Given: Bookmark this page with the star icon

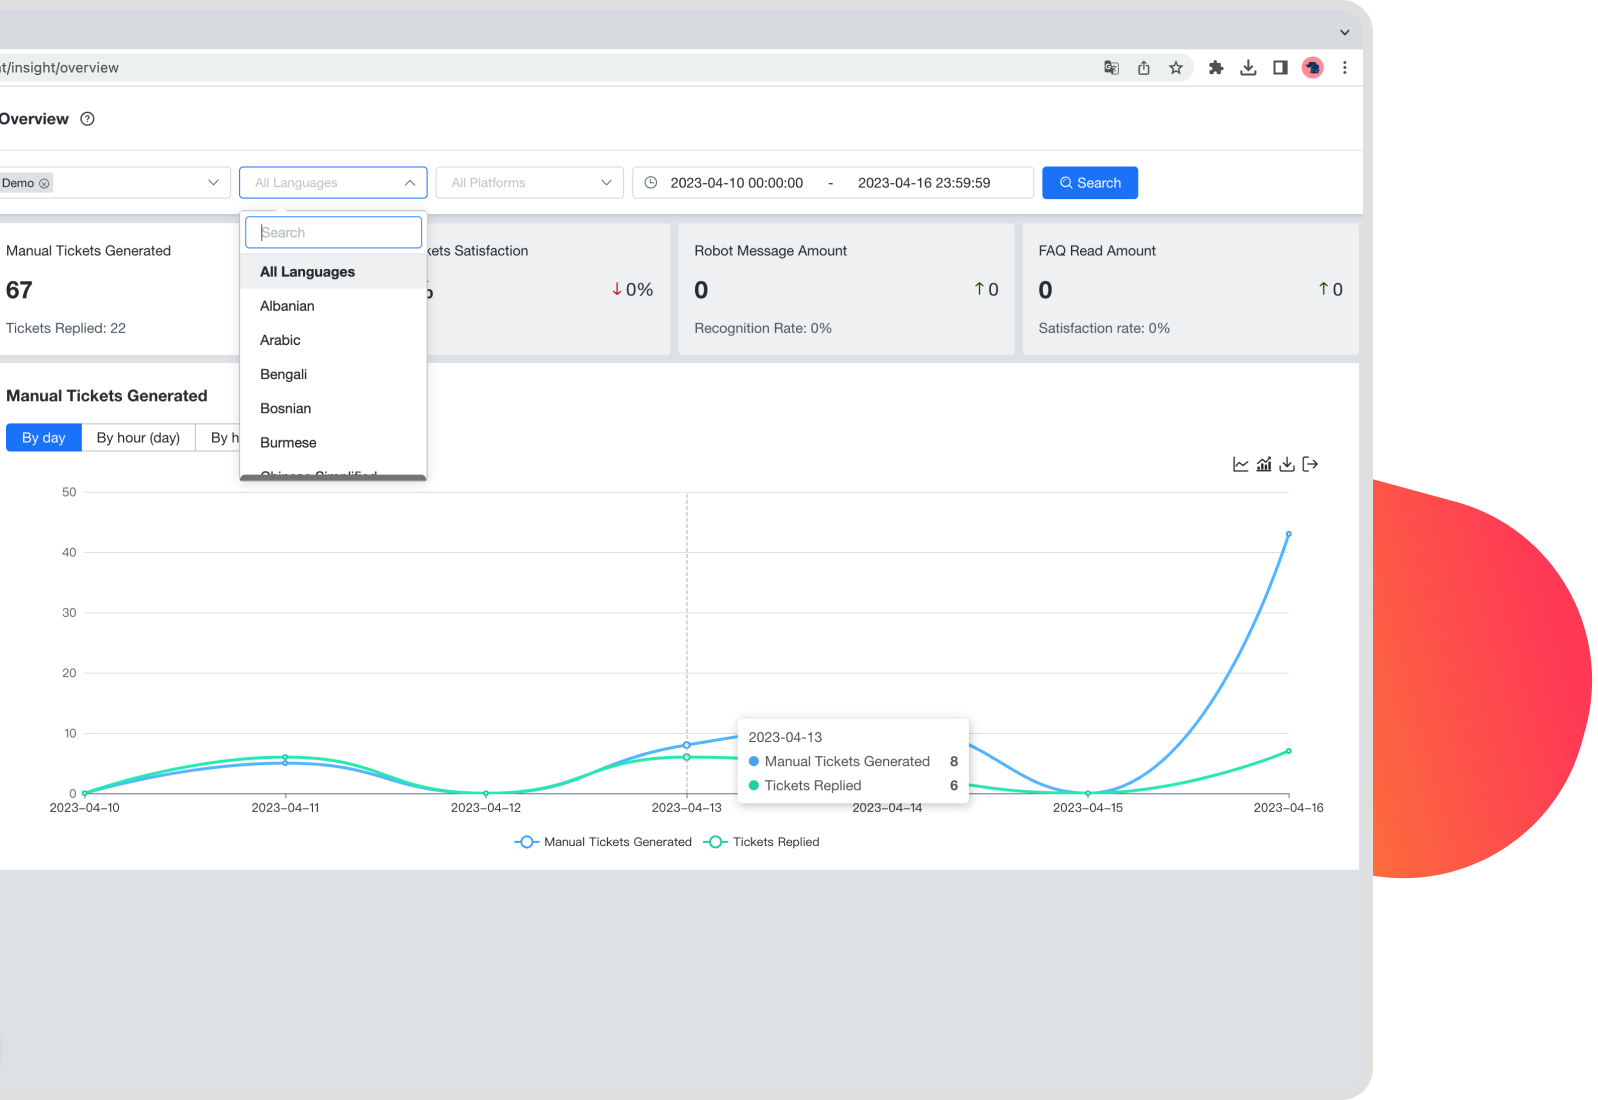Looking at the screenshot, I should (1176, 68).
